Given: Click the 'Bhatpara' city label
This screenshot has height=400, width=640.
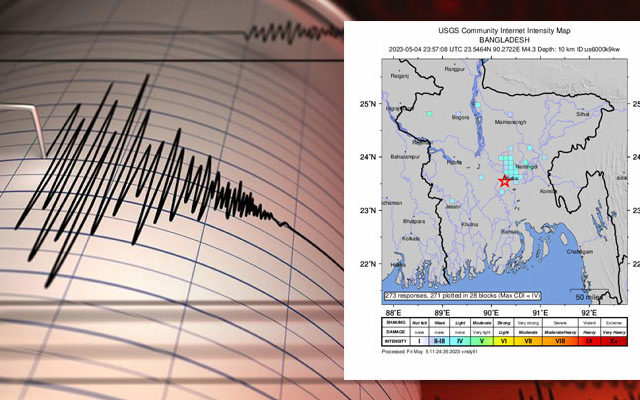Looking at the screenshot, I should pos(414,222).
